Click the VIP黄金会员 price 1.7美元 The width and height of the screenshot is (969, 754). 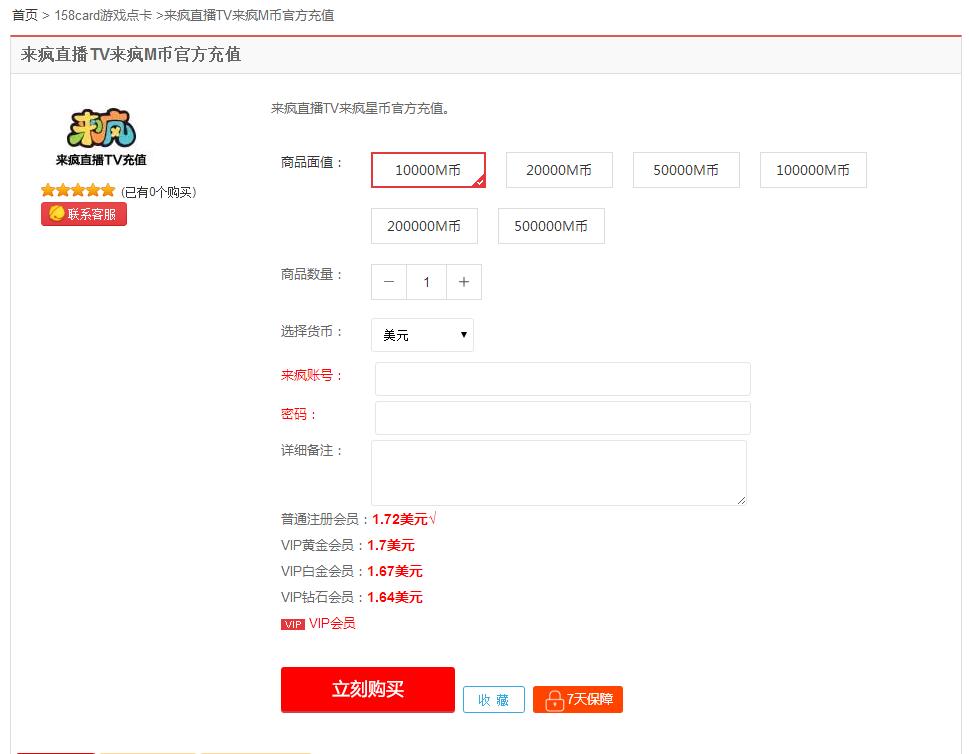click(391, 545)
